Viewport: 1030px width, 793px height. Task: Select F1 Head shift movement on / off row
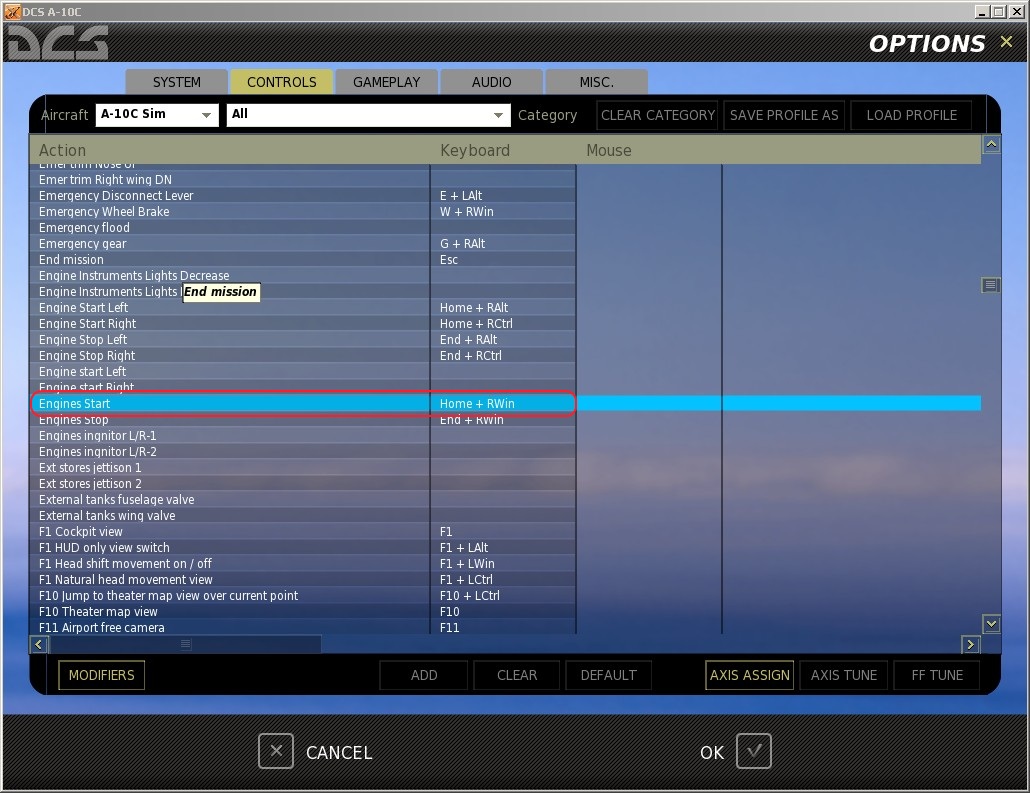(x=303, y=564)
